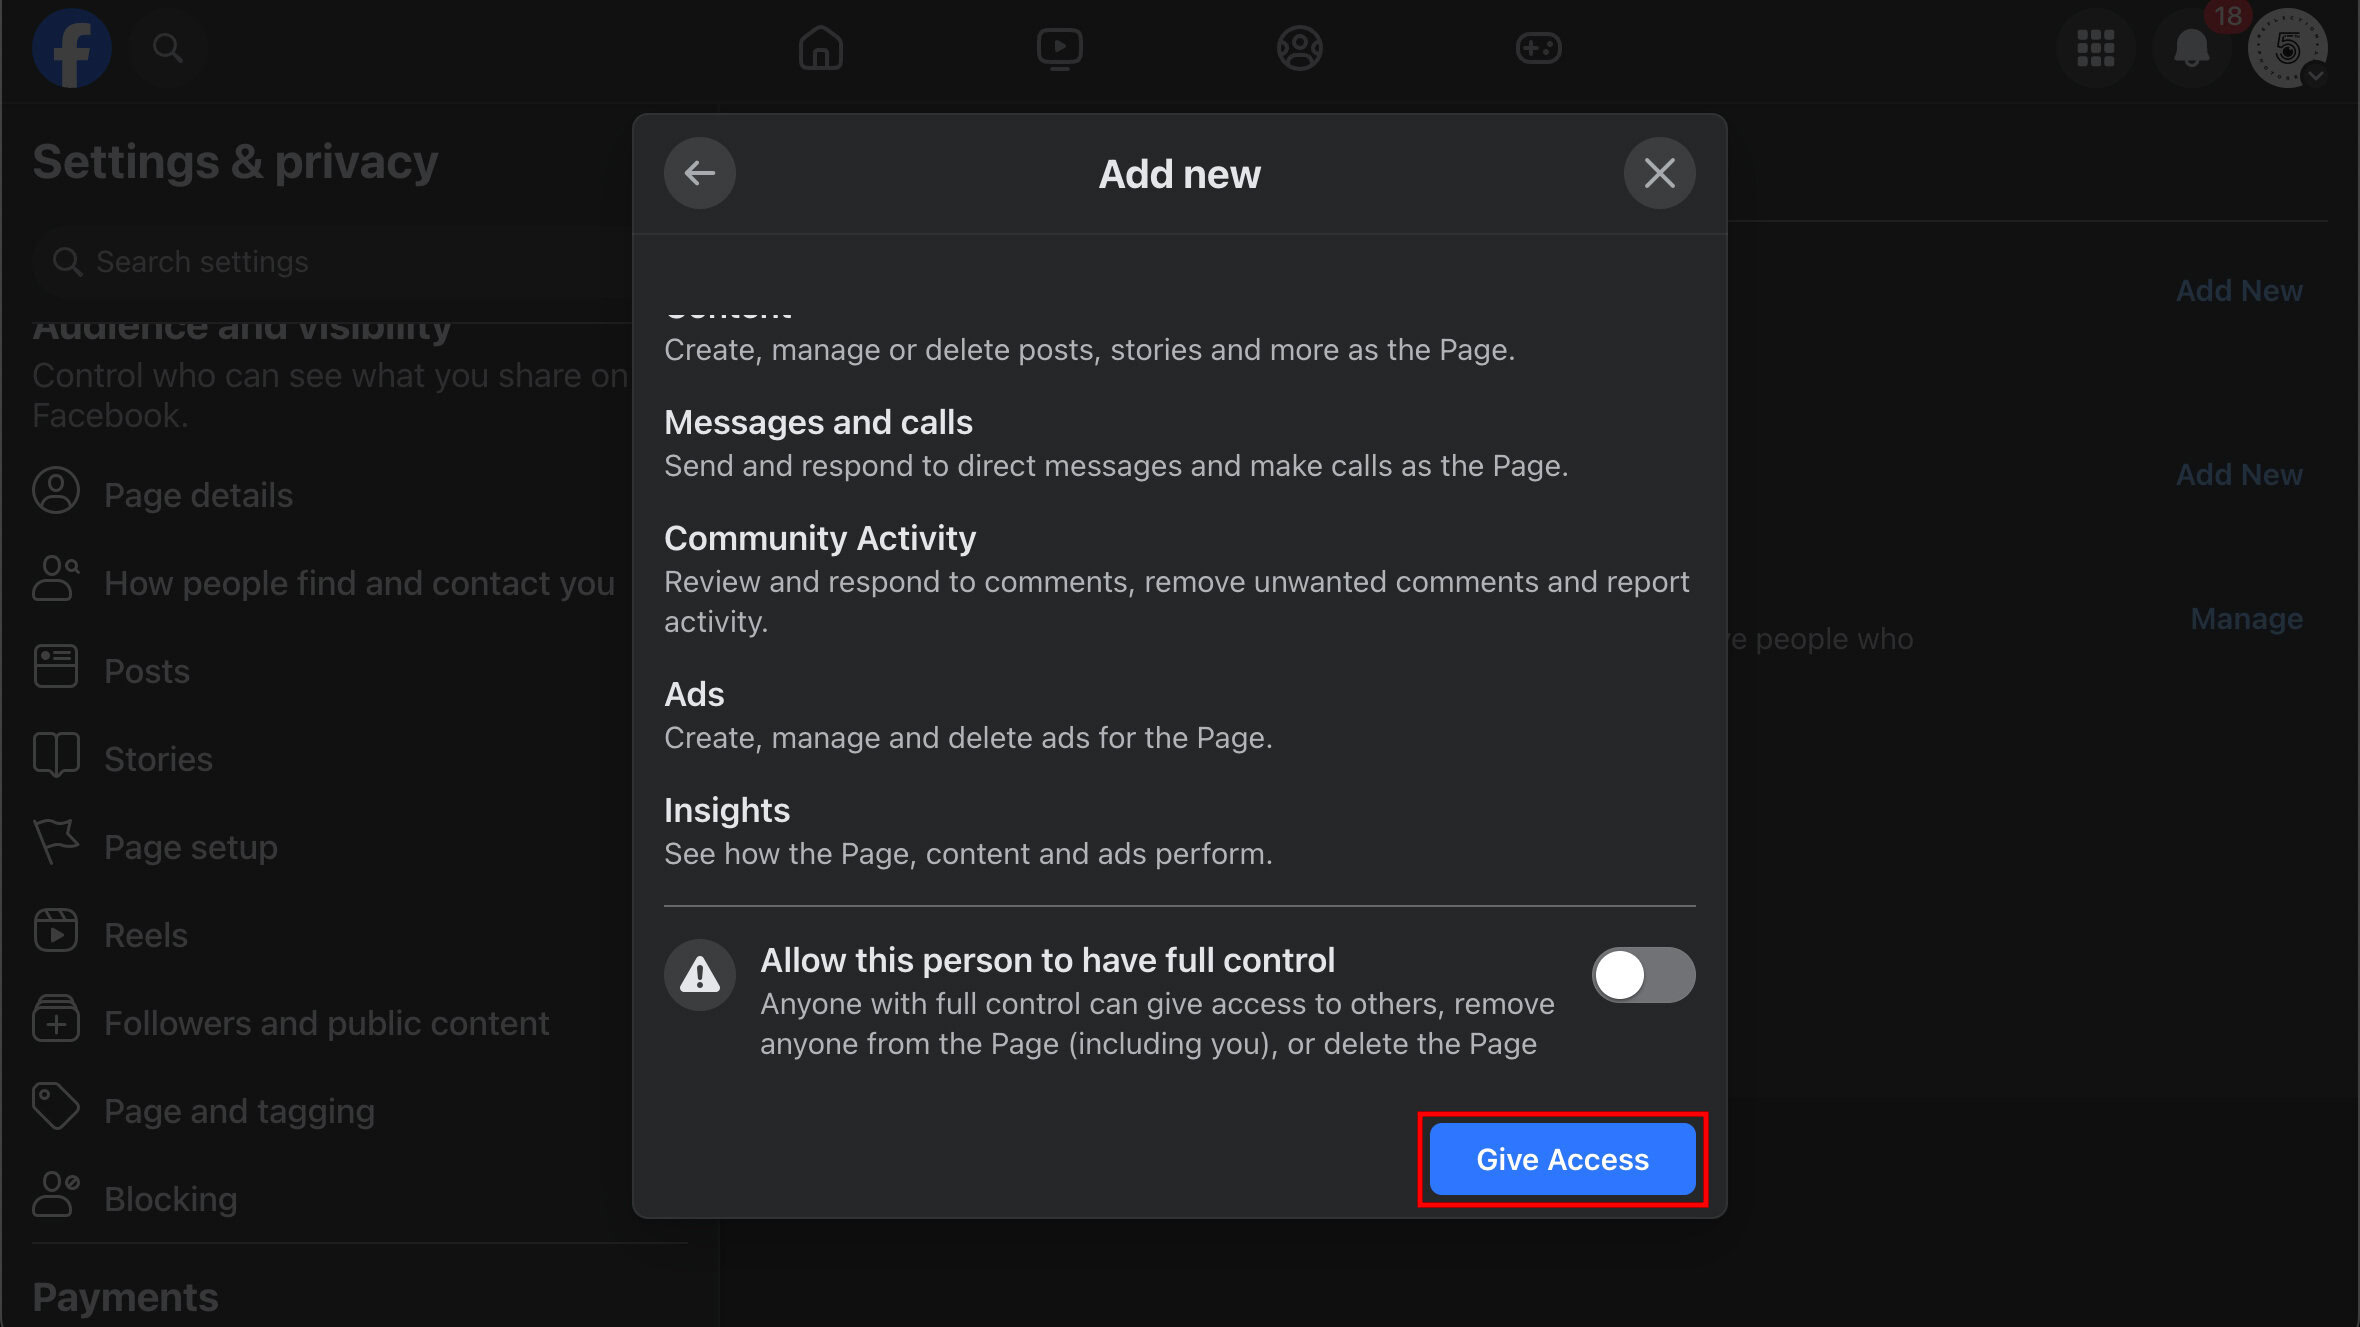Click the back arrow in dialog
This screenshot has width=2360, height=1327.
tap(699, 173)
